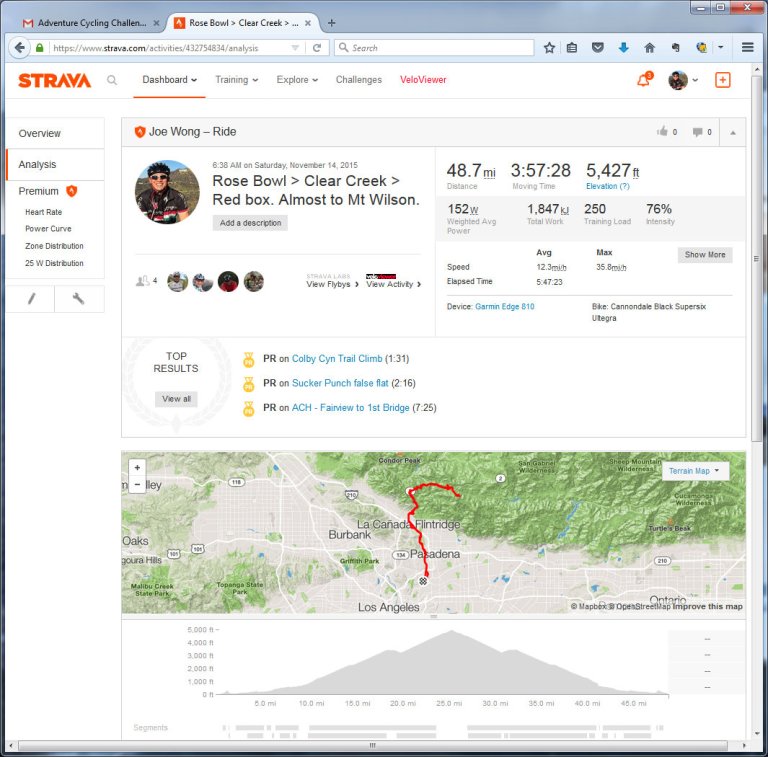Click the orange plus upload icon
Image resolution: width=768 pixels, height=757 pixels.
(722, 80)
